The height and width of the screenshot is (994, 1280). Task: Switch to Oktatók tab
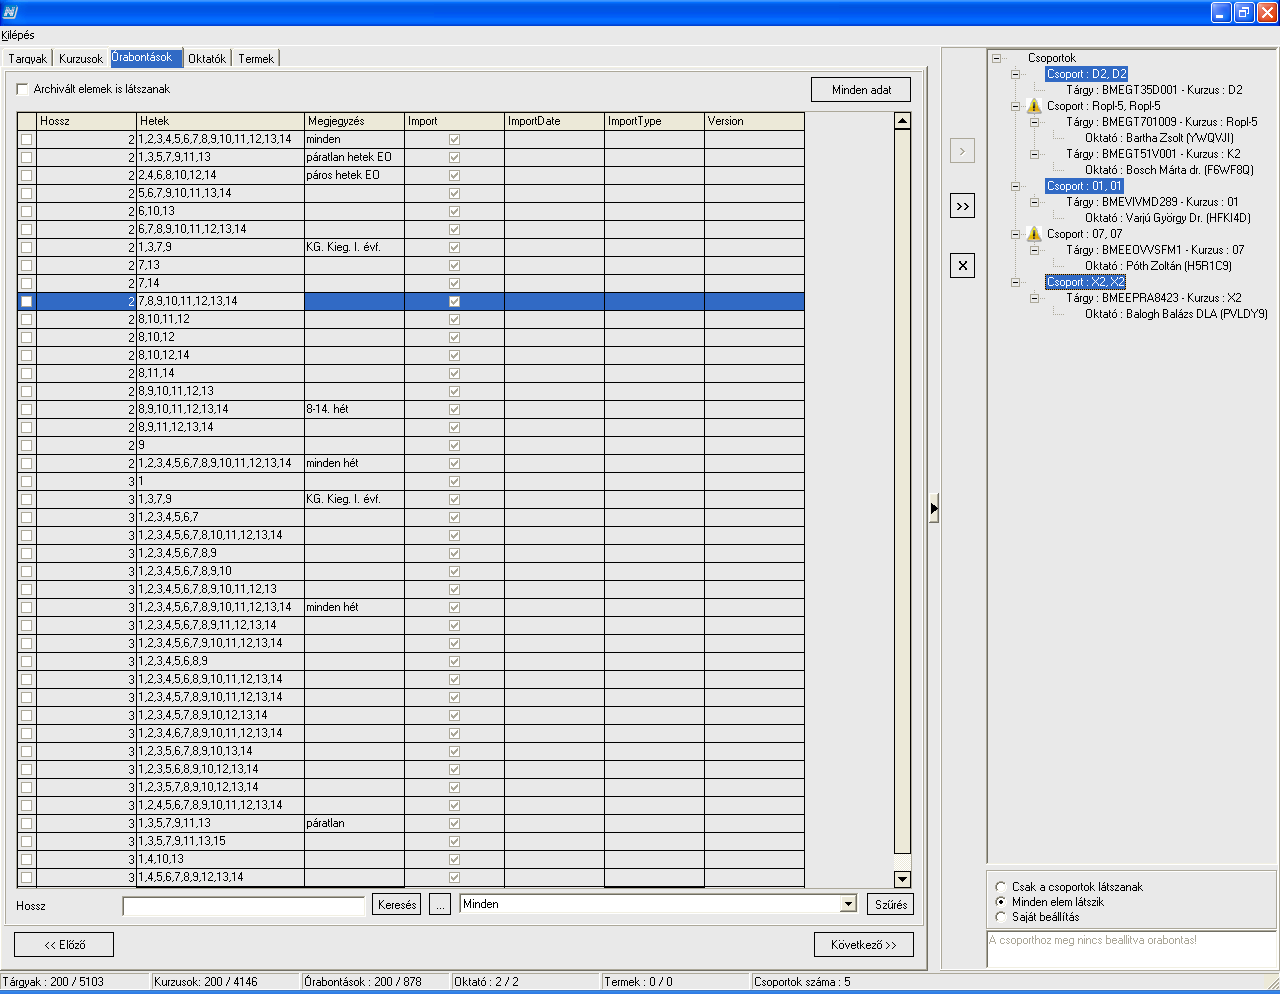click(x=207, y=59)
